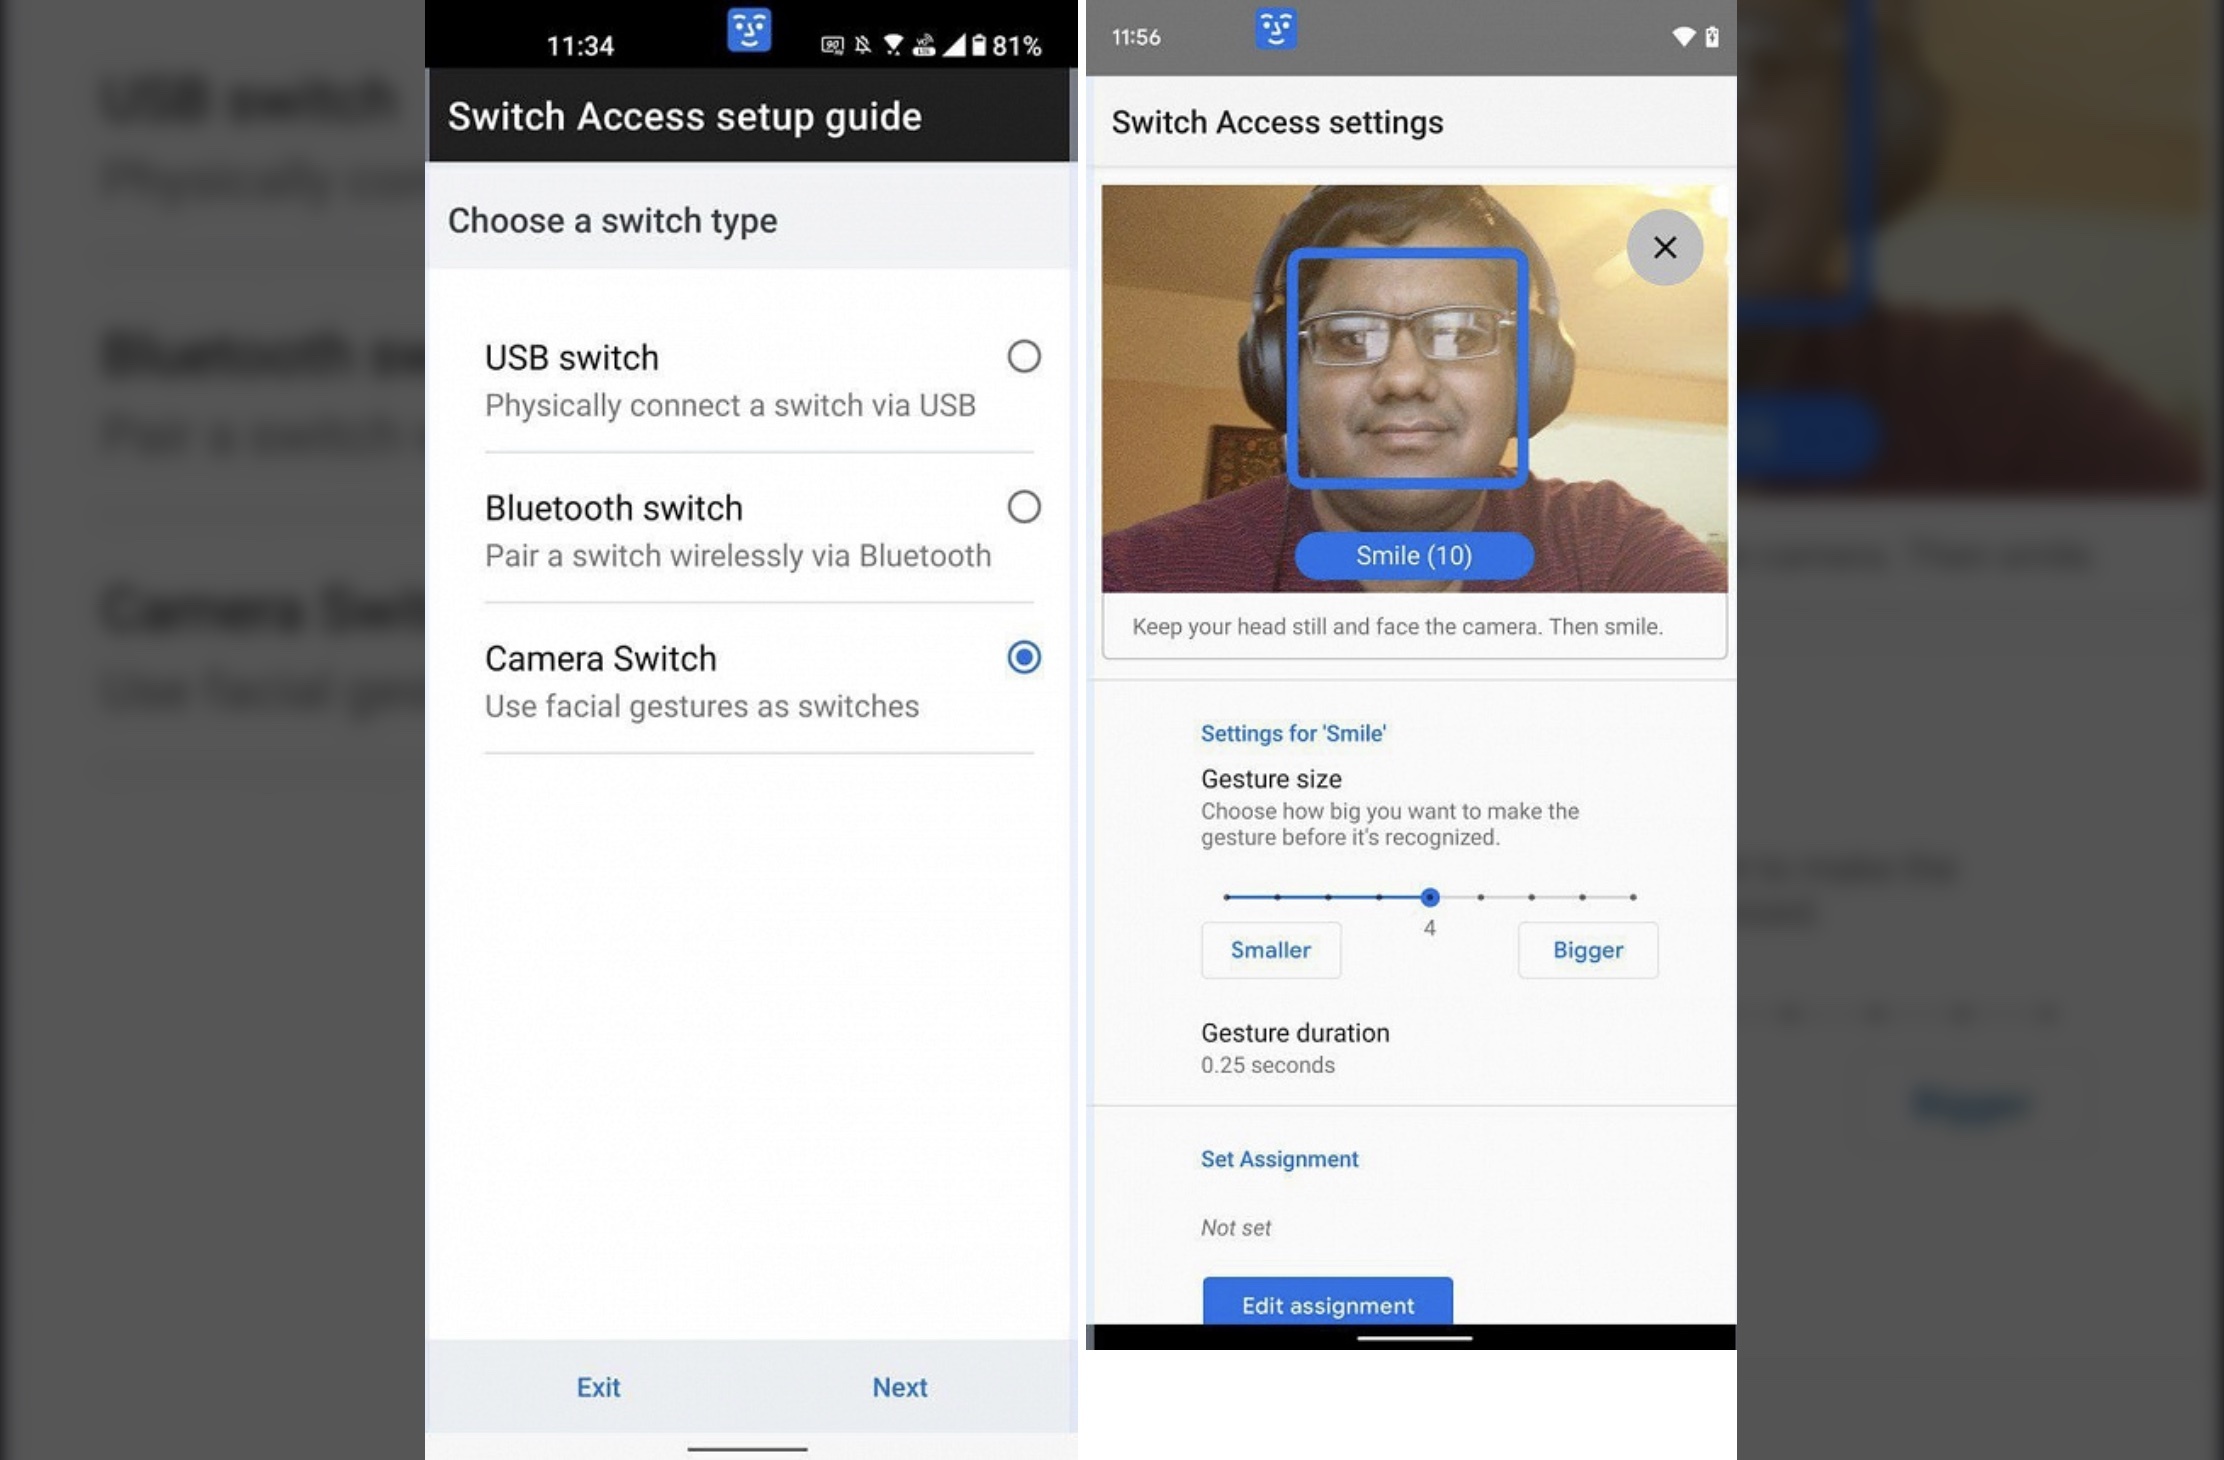Click the gesture size slider handle

[1429, 897]
